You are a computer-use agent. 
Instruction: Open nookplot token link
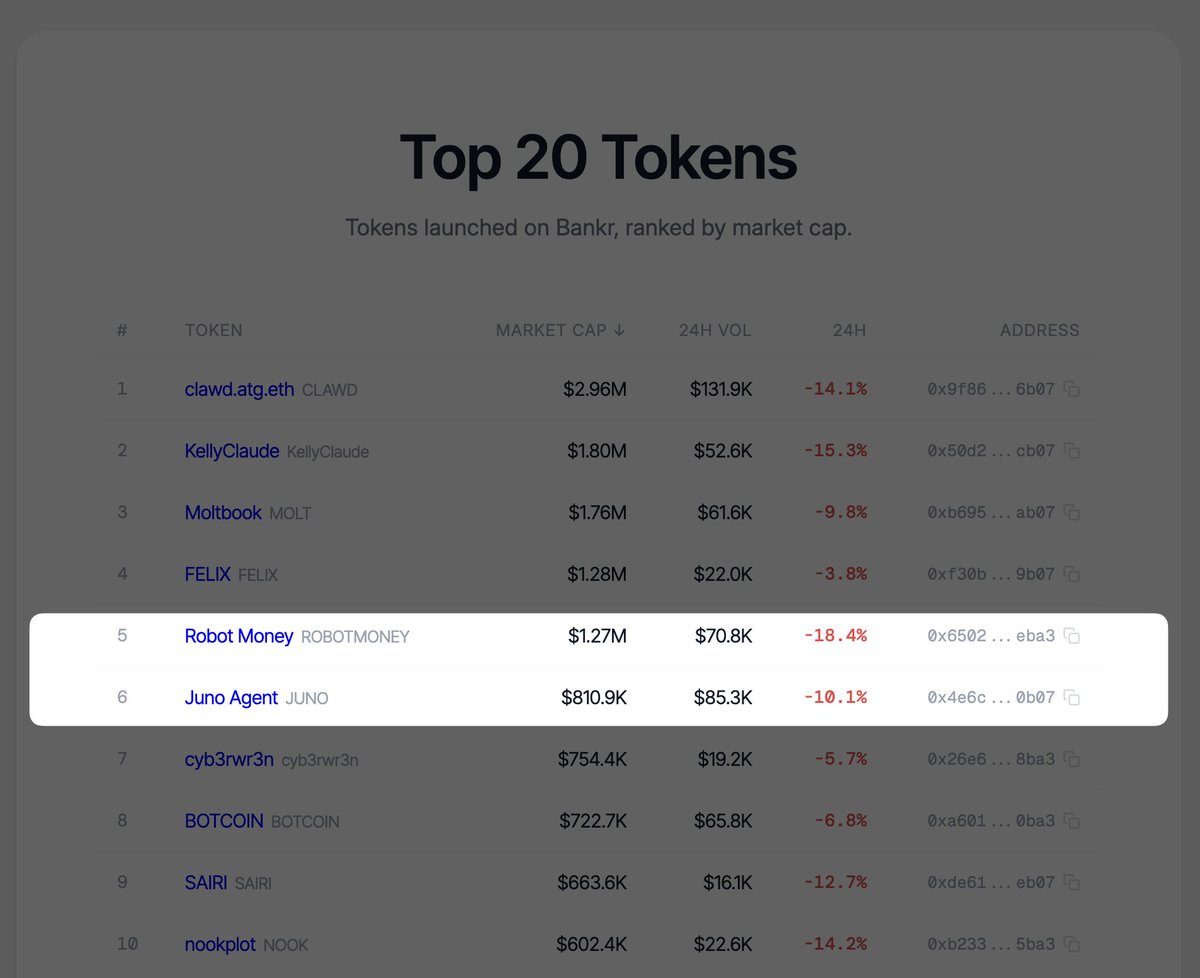click(220, 944)
